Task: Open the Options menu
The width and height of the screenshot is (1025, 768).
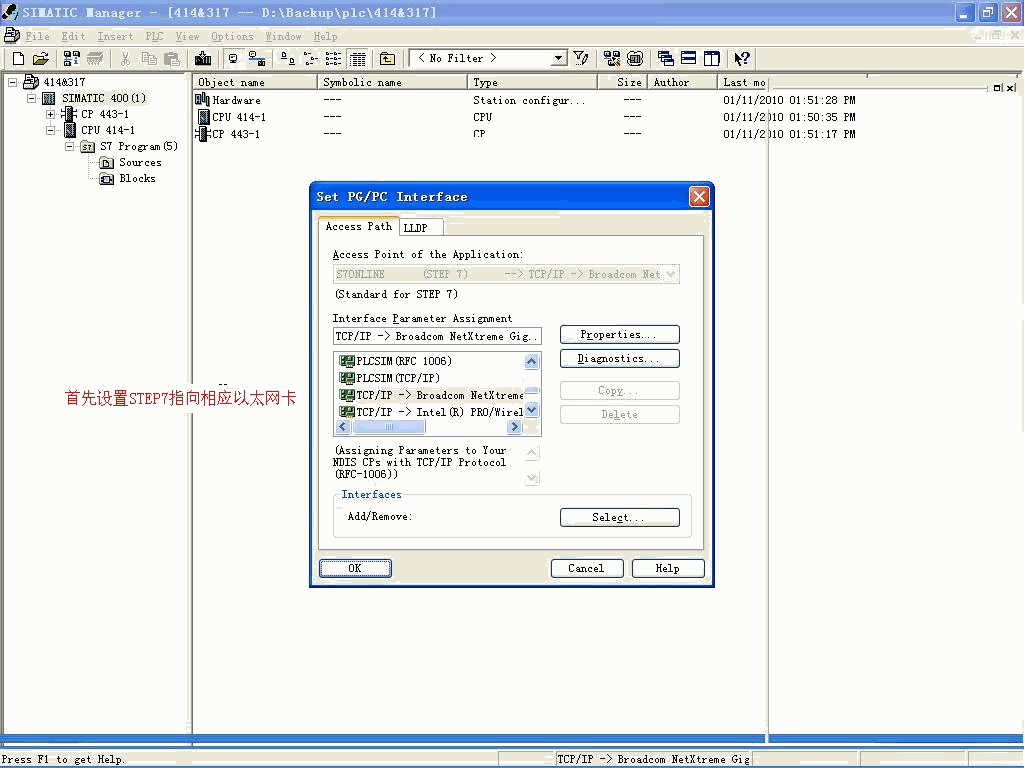Action: (x=232, y=37)
